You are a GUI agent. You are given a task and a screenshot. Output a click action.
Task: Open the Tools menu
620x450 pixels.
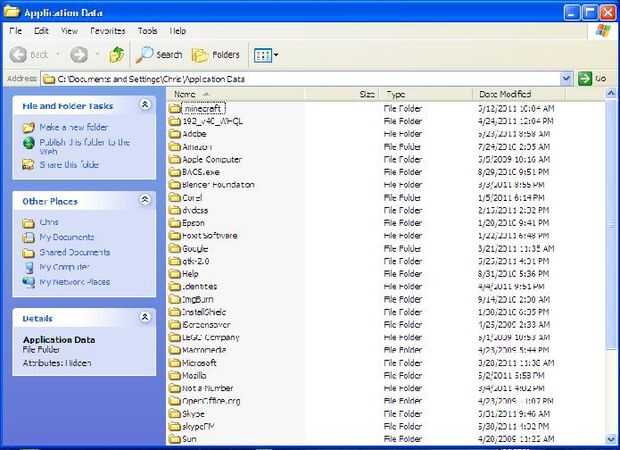147,31
